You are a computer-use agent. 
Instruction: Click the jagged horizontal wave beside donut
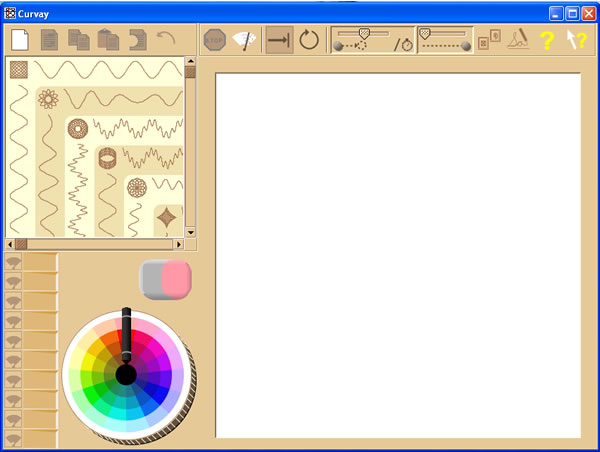(138, 129)
